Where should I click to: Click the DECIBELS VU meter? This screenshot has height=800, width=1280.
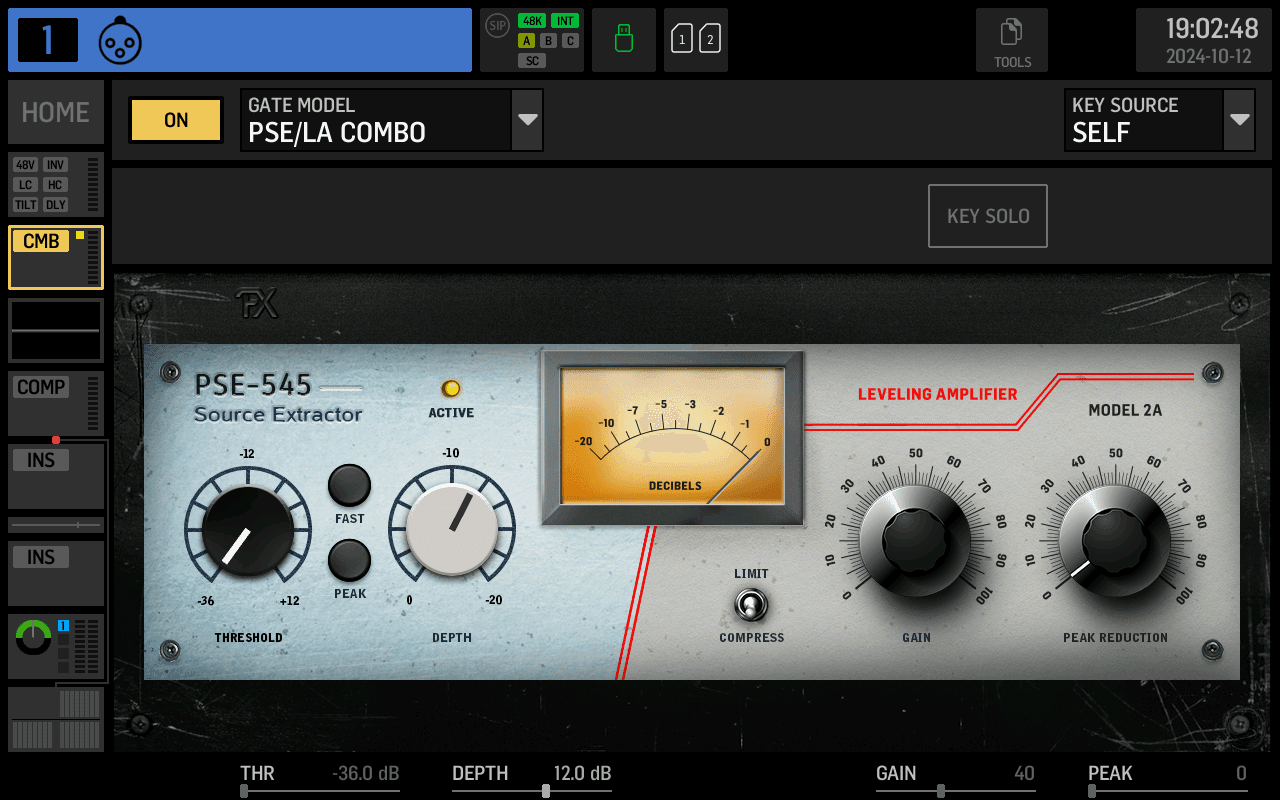672,437
